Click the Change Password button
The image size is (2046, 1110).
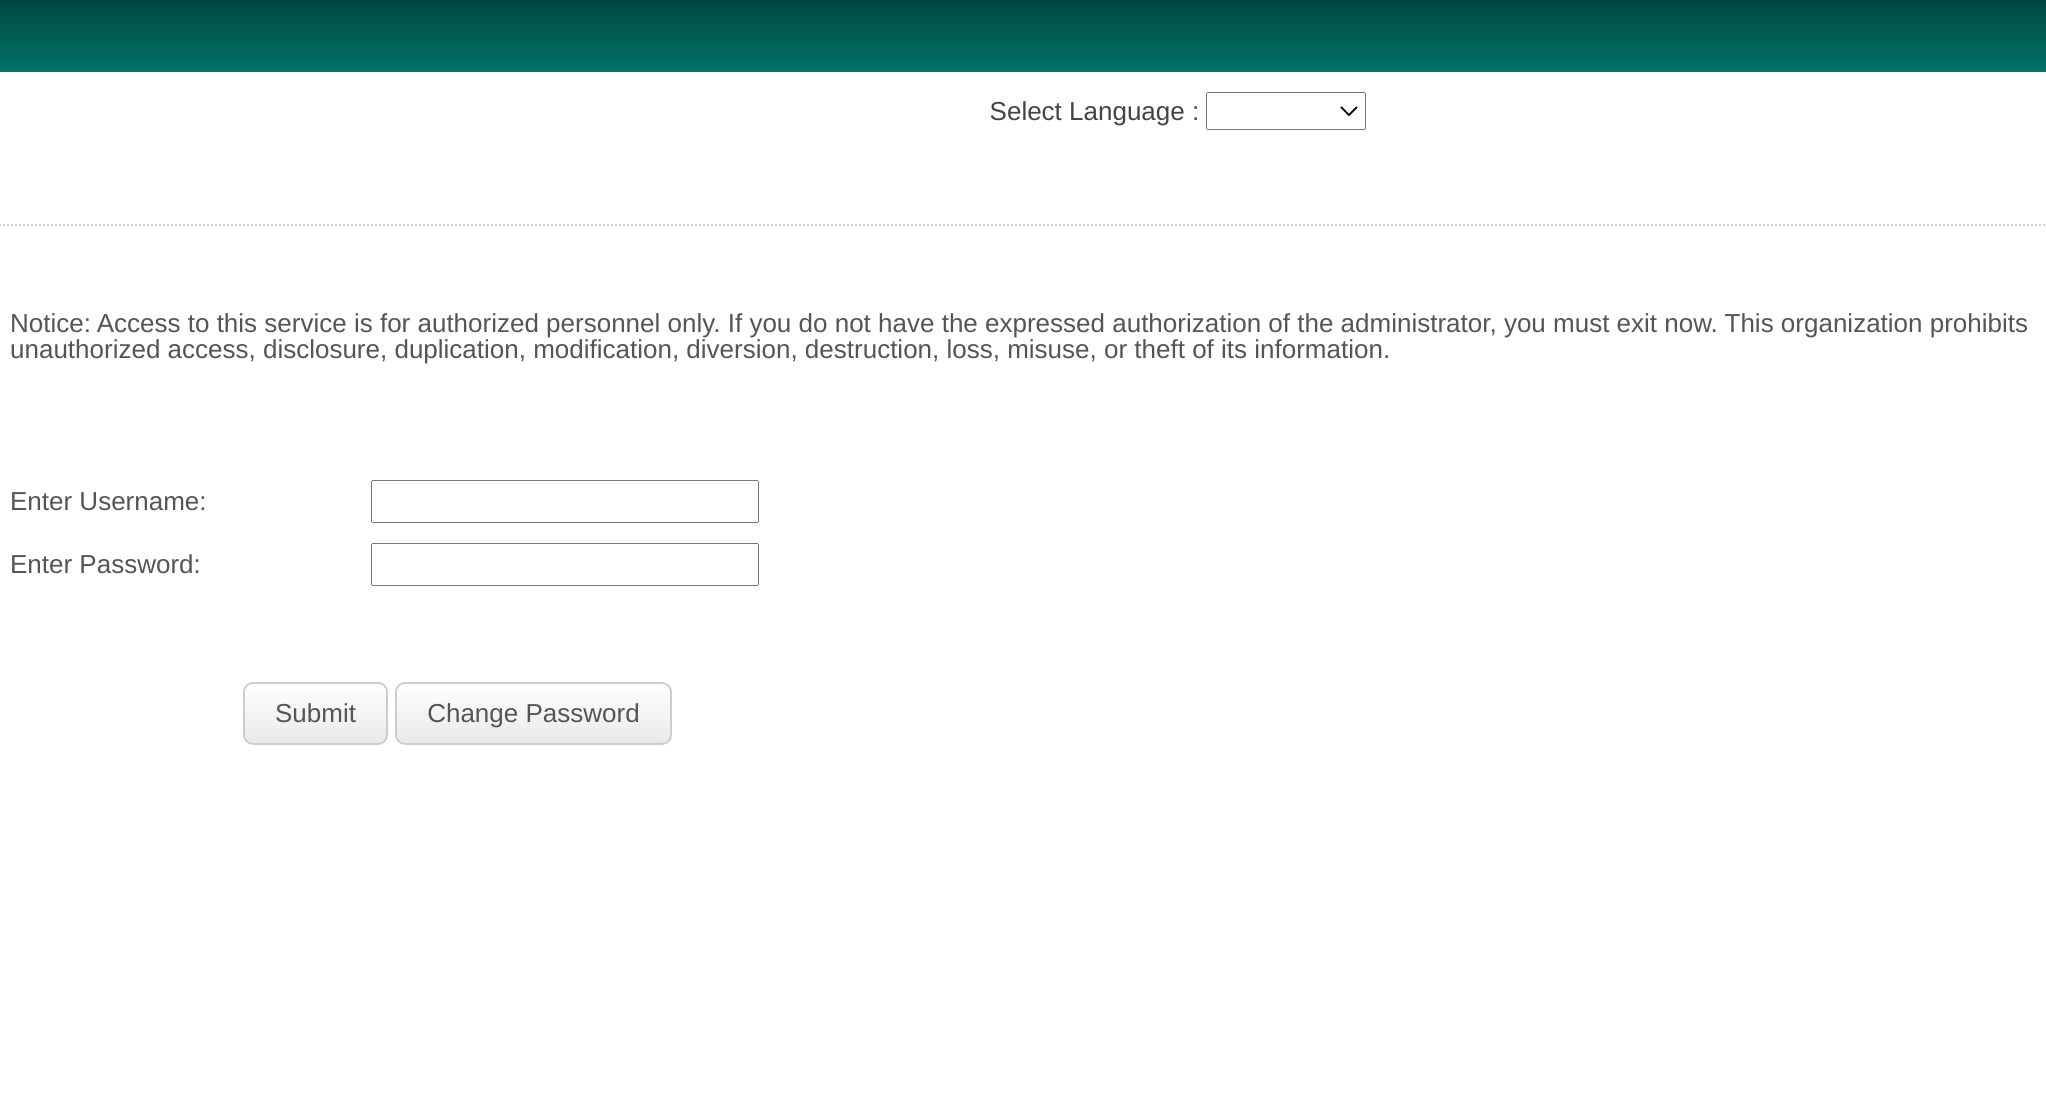pos(532,713)
